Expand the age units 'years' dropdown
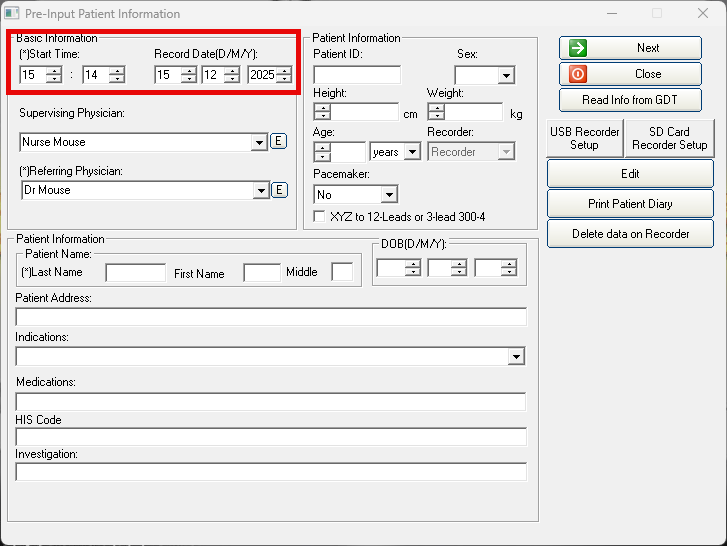The width and height of the screenshot is (727, 546). (x=412, y=153)
